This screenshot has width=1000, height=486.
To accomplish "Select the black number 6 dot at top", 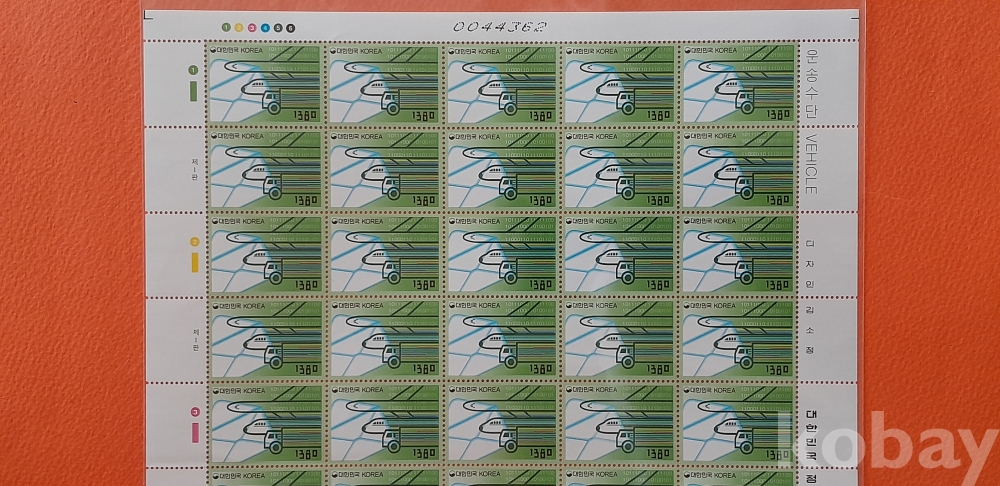I will point(290,27).
